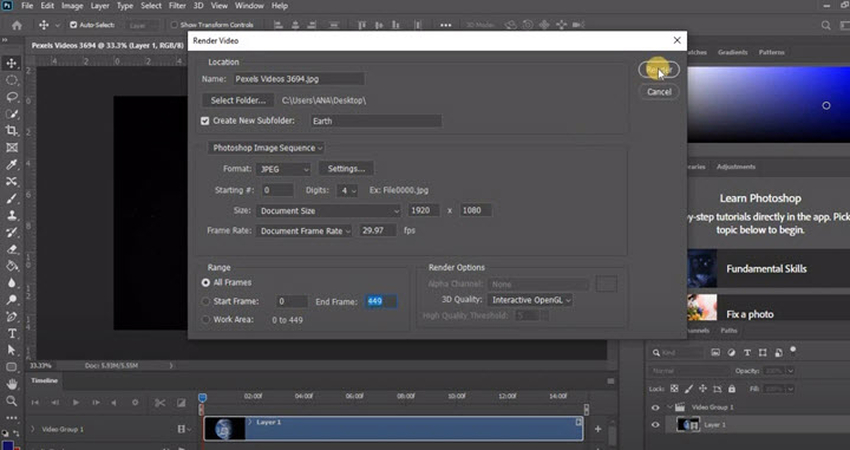
Task: Expand Video Group 1 in the timeline
Action: pos(33,429)
